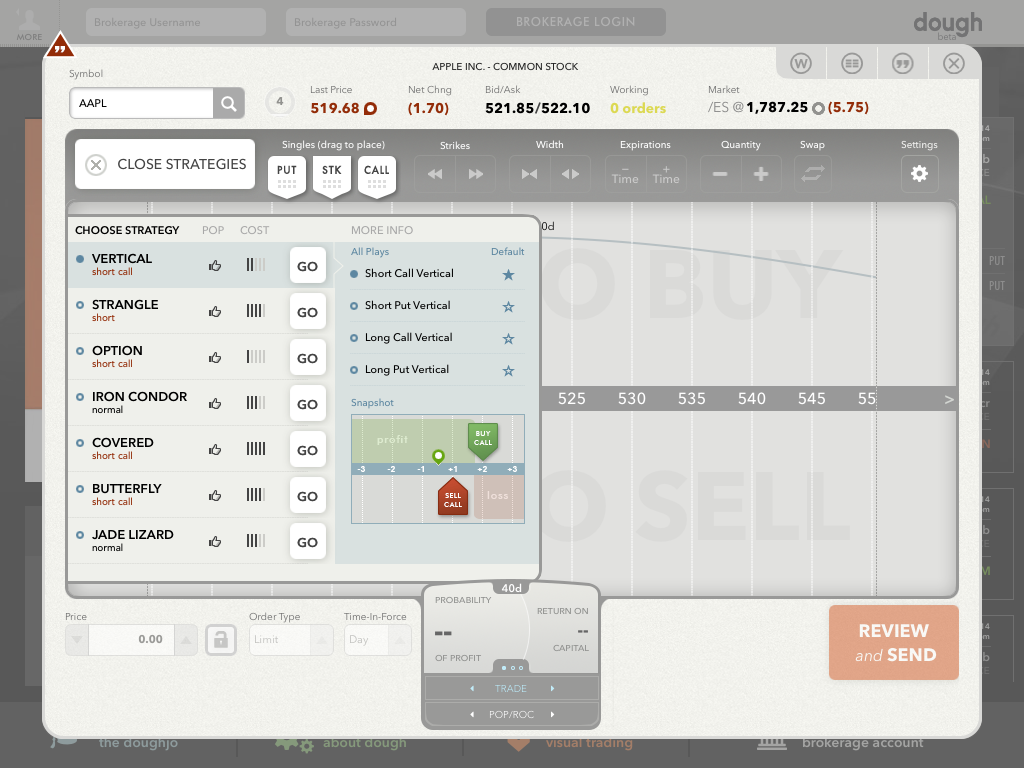This screenshot has height=768, width=1024.
Task: Select the STK single tag
Action: [x=332, y=176]
